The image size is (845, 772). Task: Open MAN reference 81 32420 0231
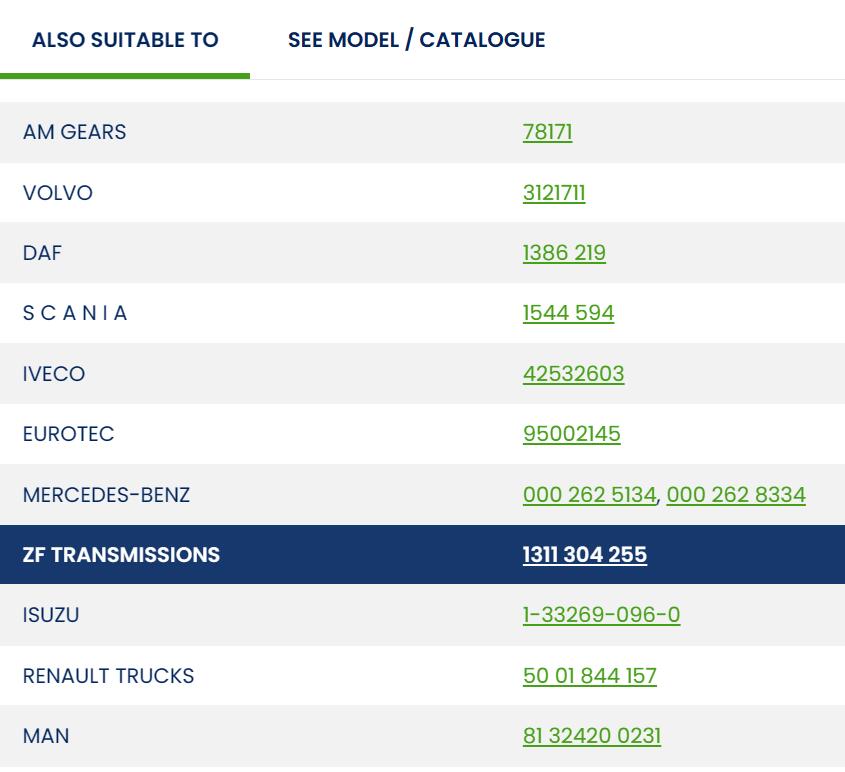591,736
